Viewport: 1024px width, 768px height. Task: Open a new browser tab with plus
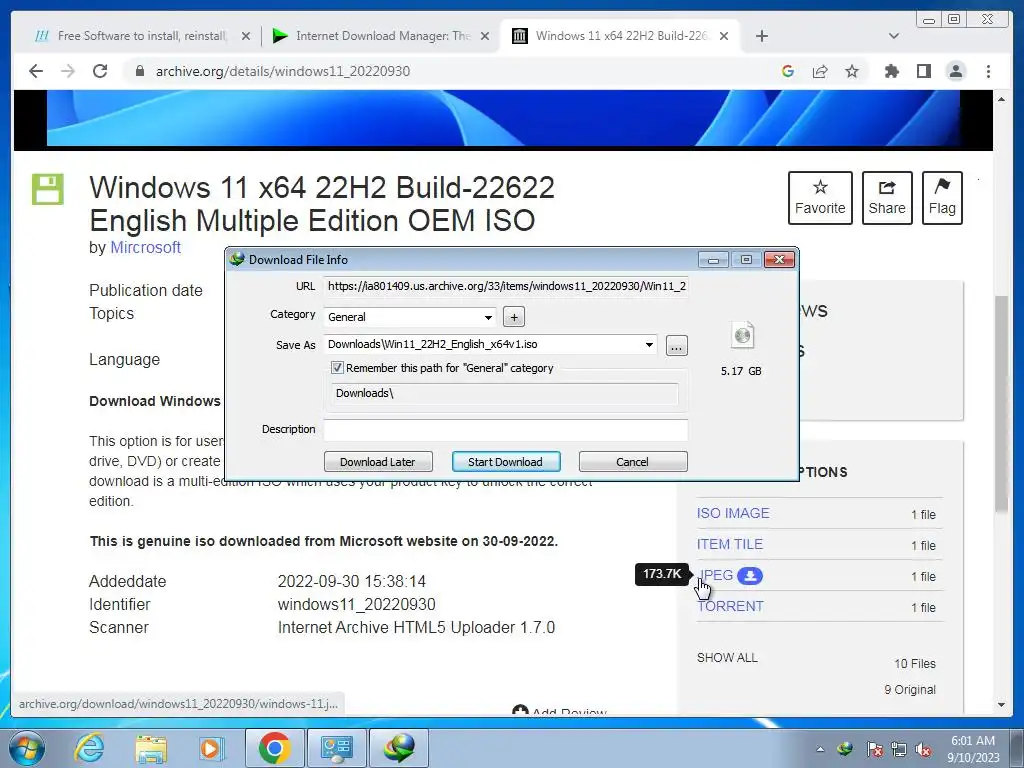[761, 36]
